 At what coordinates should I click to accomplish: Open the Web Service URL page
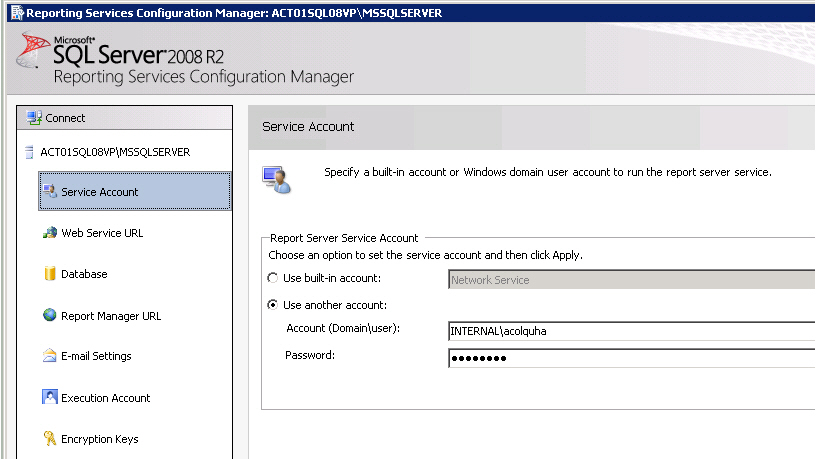click(x=102, y=233)
